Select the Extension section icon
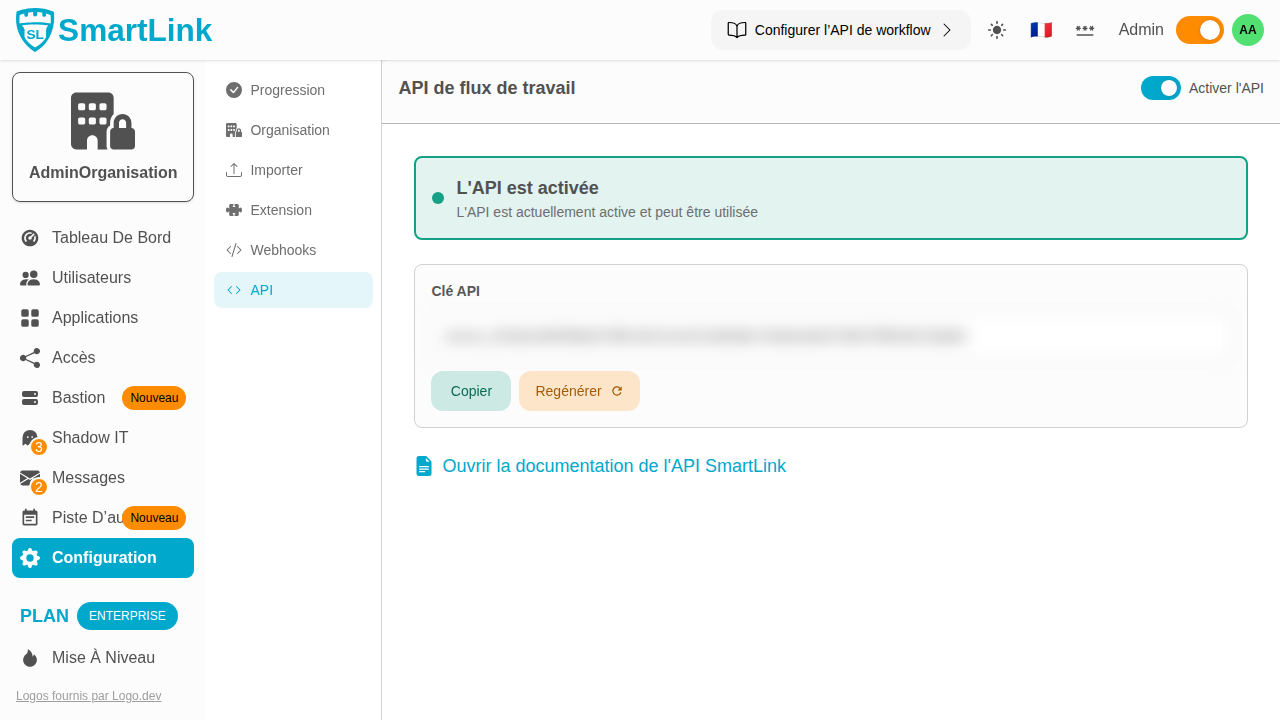Image resolution: width=1280 pixels, height=720 pixels. (x=233, y=210)
